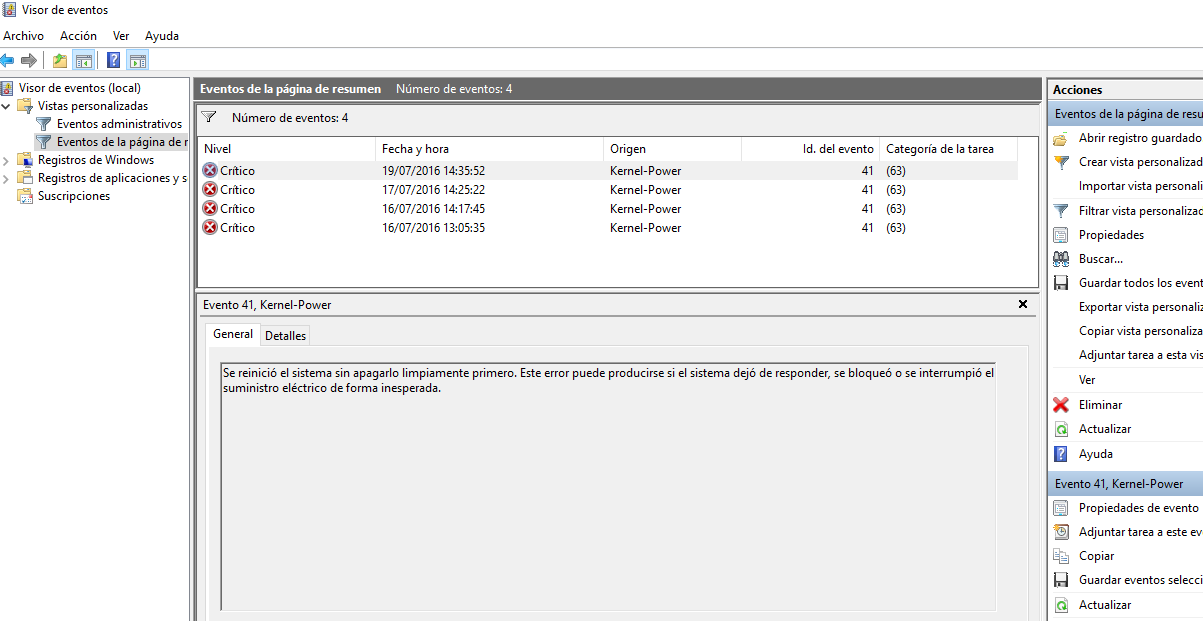Click the floppy disk icon for Guardar todos
1203x621 pixels.
point(1061,283)
